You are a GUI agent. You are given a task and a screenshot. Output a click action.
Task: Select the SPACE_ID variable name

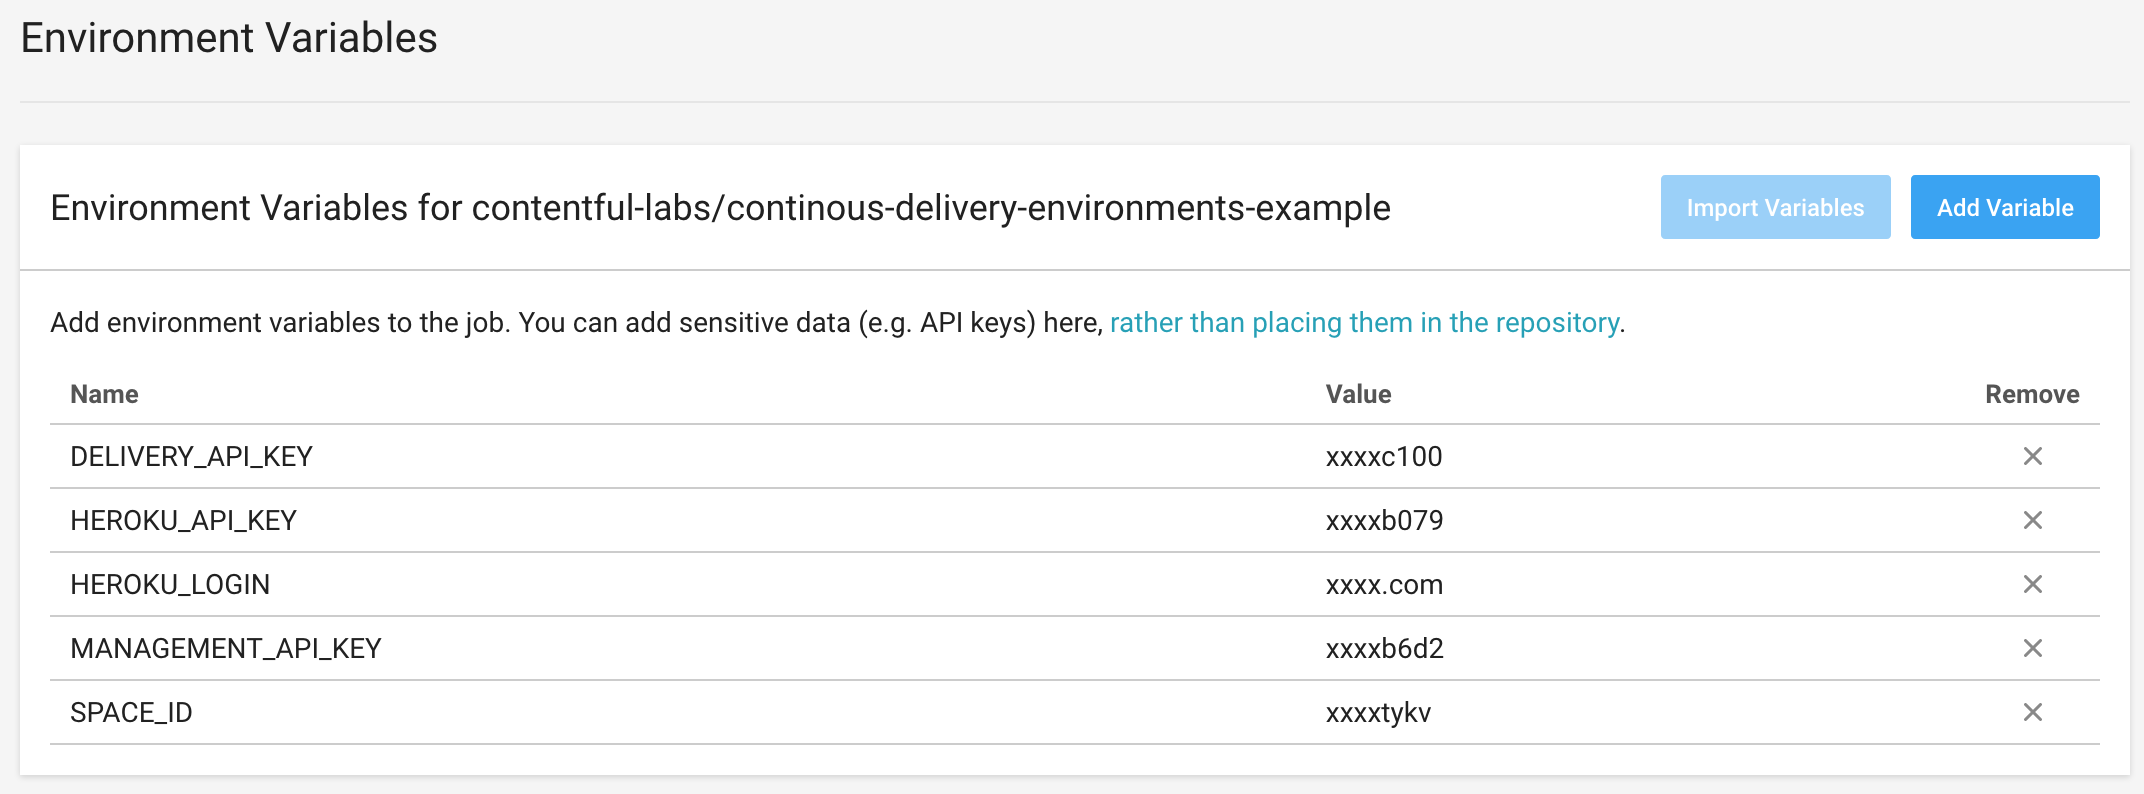click(131, 712)
